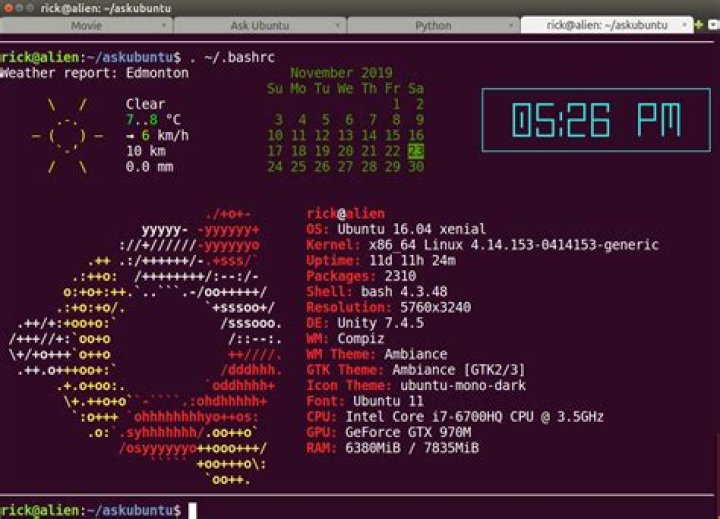Image resolution: width=720 pixels, height=519 pixels.
Task: Click the Resolution 5760x3240 value
Action: (x=435, y=307)
